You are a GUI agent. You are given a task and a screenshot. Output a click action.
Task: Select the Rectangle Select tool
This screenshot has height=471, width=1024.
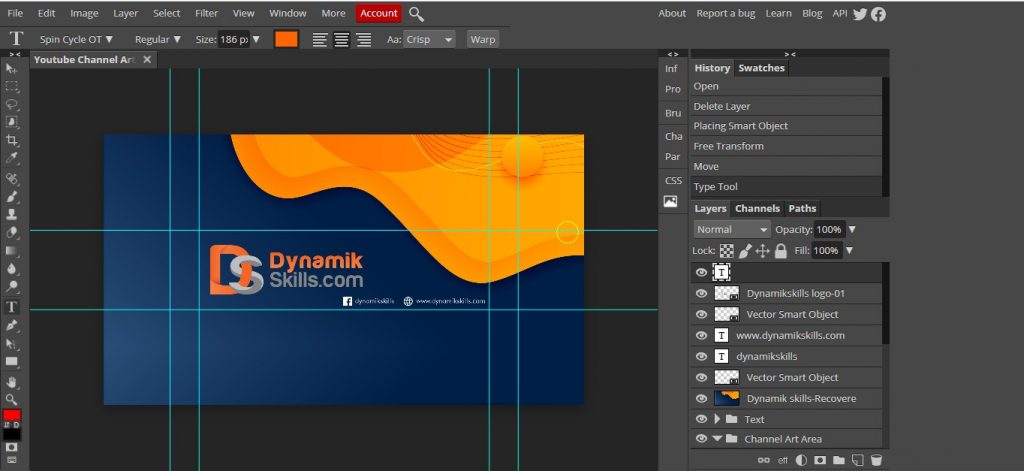point(12,86)
